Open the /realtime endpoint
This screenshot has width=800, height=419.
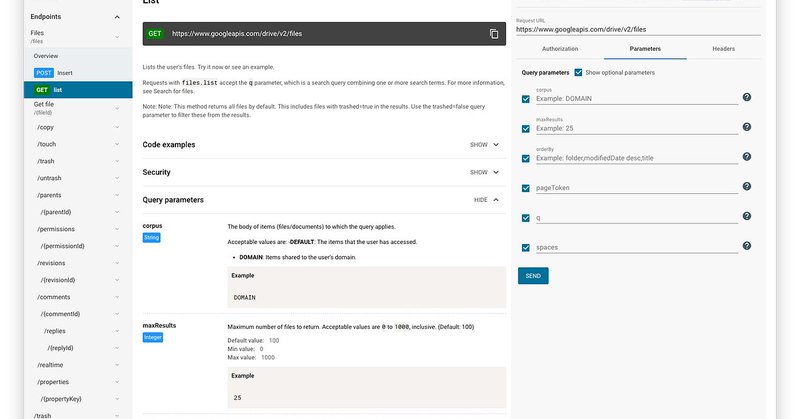click(x=50, y=365)
